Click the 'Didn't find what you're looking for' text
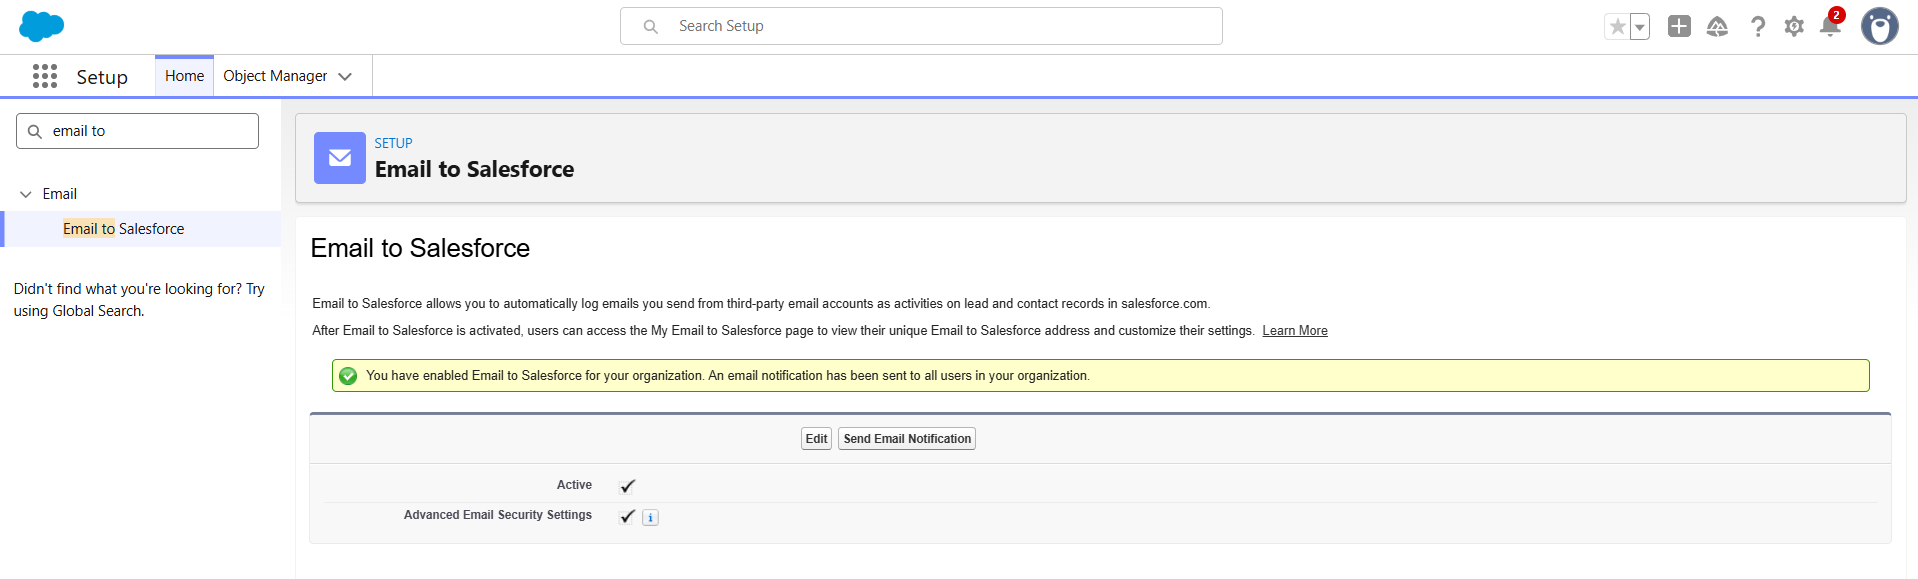The height and width of the screenshot is (579, 1918). point(139,300)
